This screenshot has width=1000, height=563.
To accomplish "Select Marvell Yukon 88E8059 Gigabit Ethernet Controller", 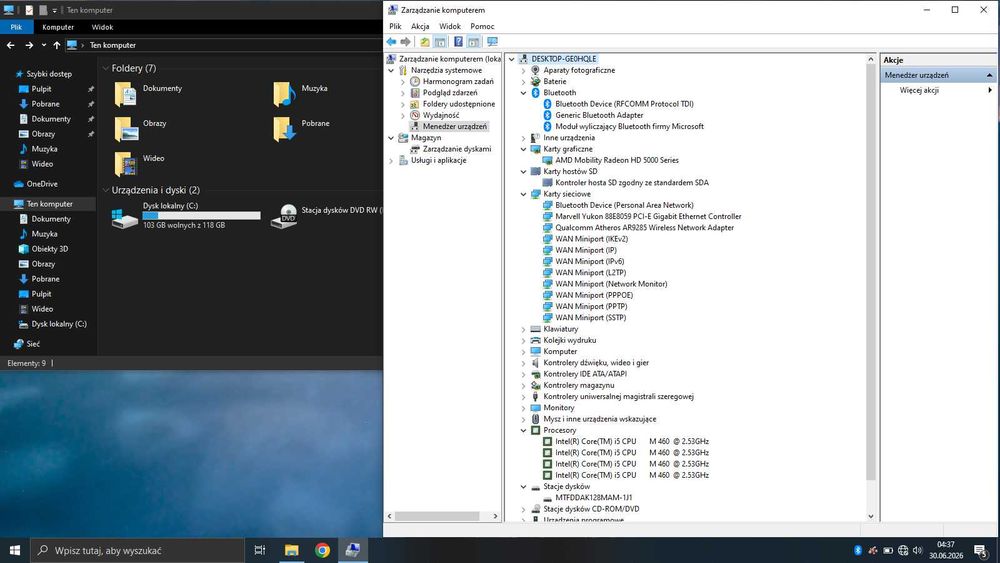I will pos(648,217).
